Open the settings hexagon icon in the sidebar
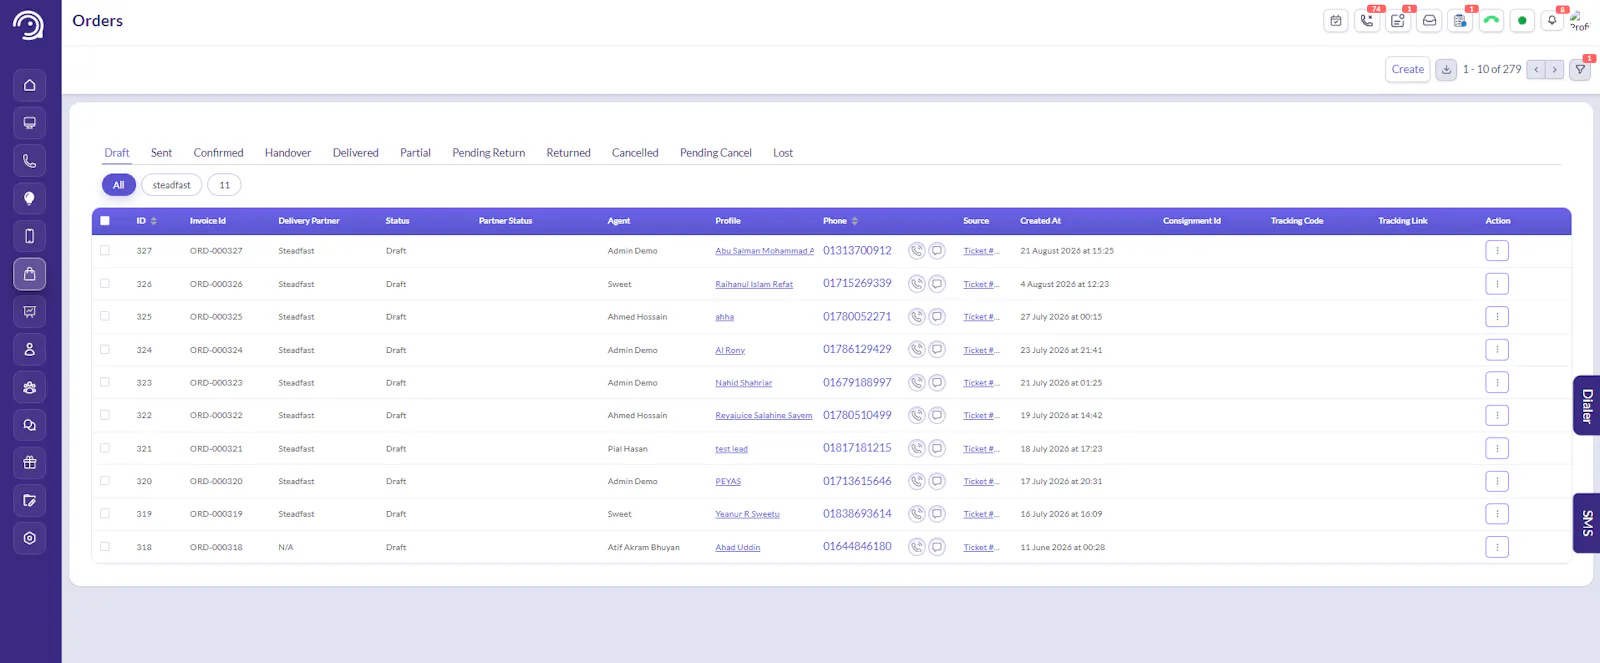 29,538
